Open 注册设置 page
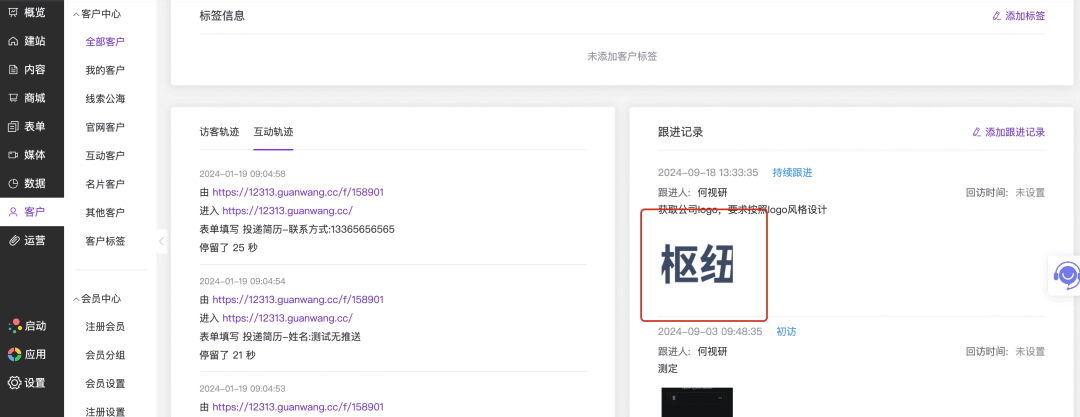This screenshot has height=417, width=1080. 105,412
